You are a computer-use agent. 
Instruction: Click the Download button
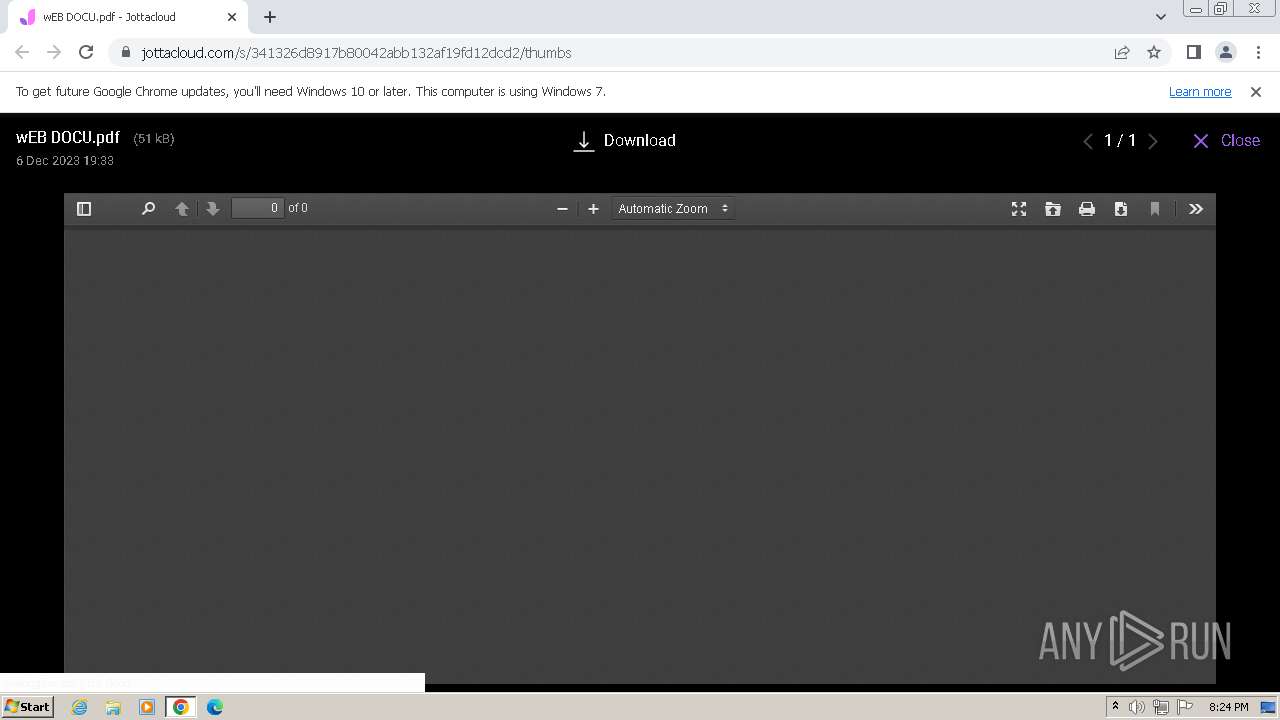click(625, 141)
